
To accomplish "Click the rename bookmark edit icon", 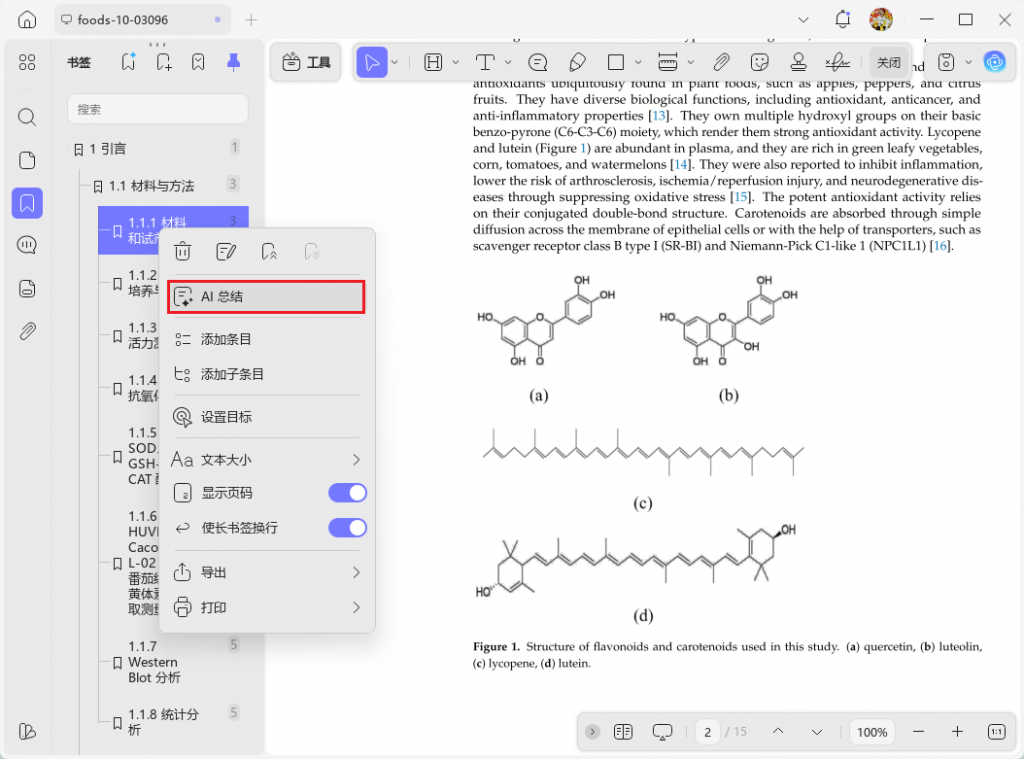I will (226, 251).
